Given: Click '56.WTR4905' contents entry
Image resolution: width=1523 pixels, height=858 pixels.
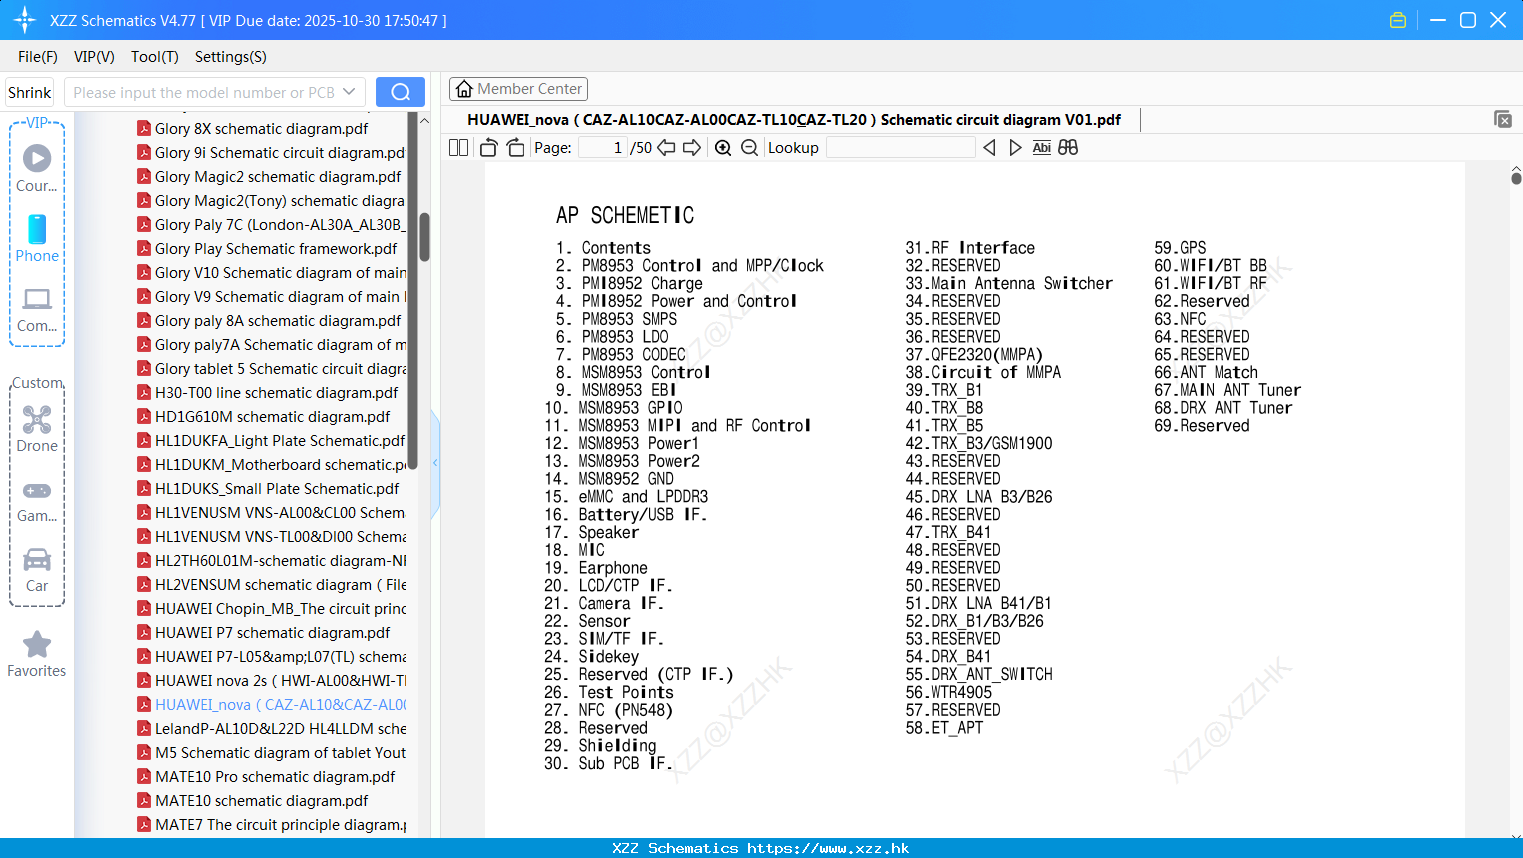Looking at the screenshot, I should (948, 692).
